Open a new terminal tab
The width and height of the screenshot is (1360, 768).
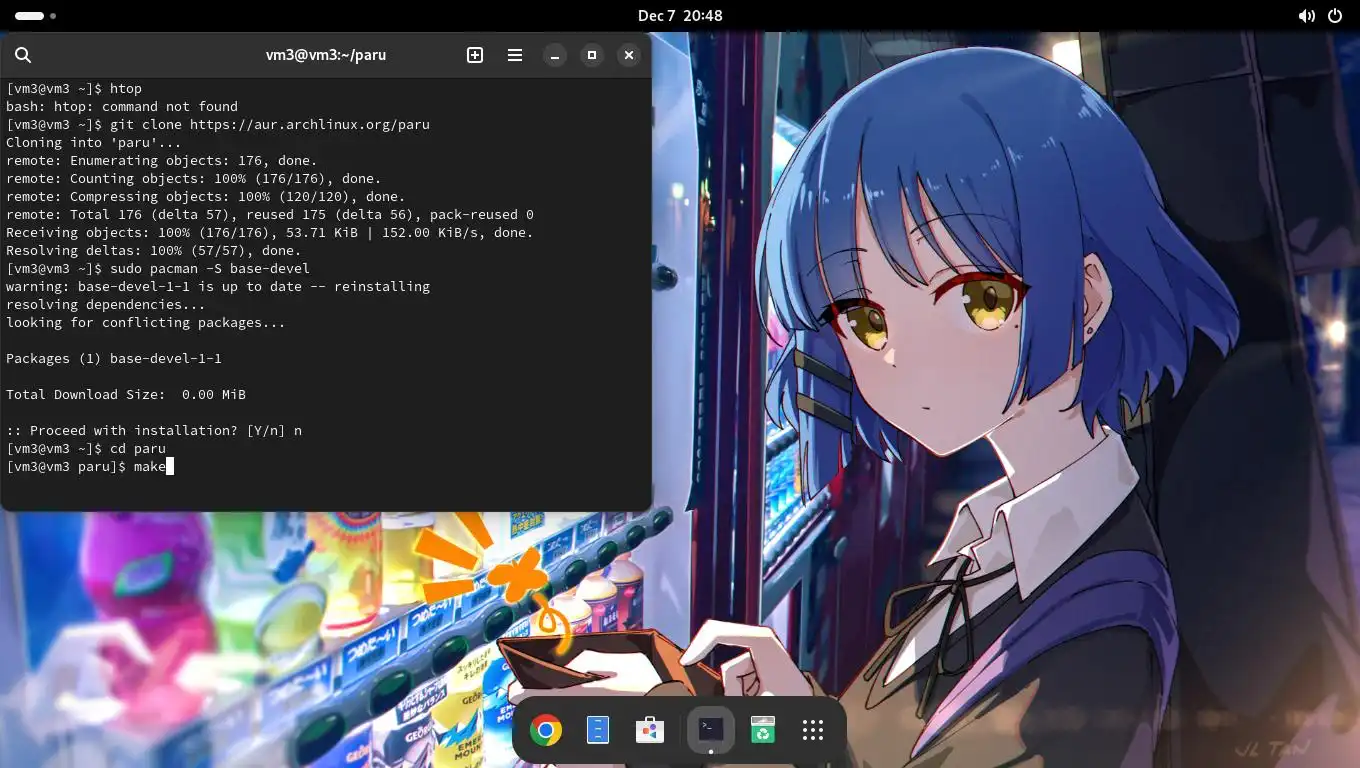click(475, 55)
